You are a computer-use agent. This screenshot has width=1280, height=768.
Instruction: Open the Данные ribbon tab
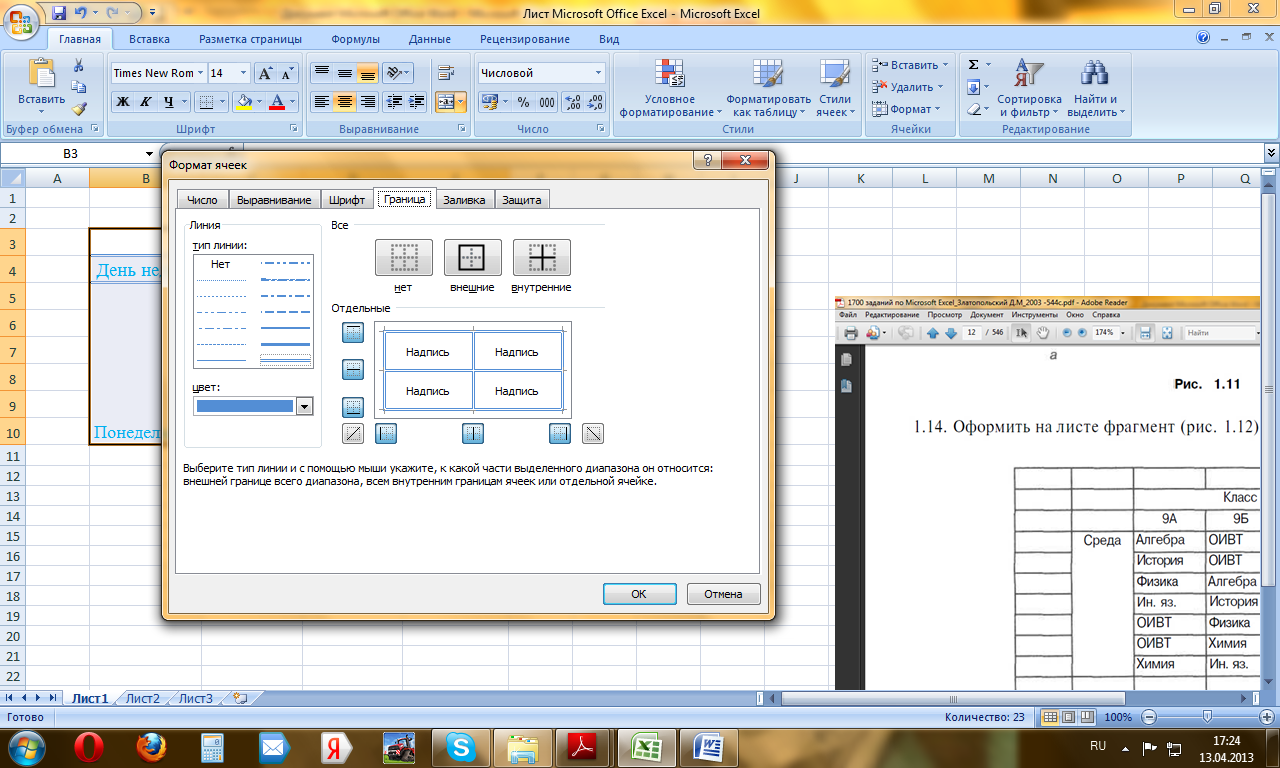click(430, 39)
